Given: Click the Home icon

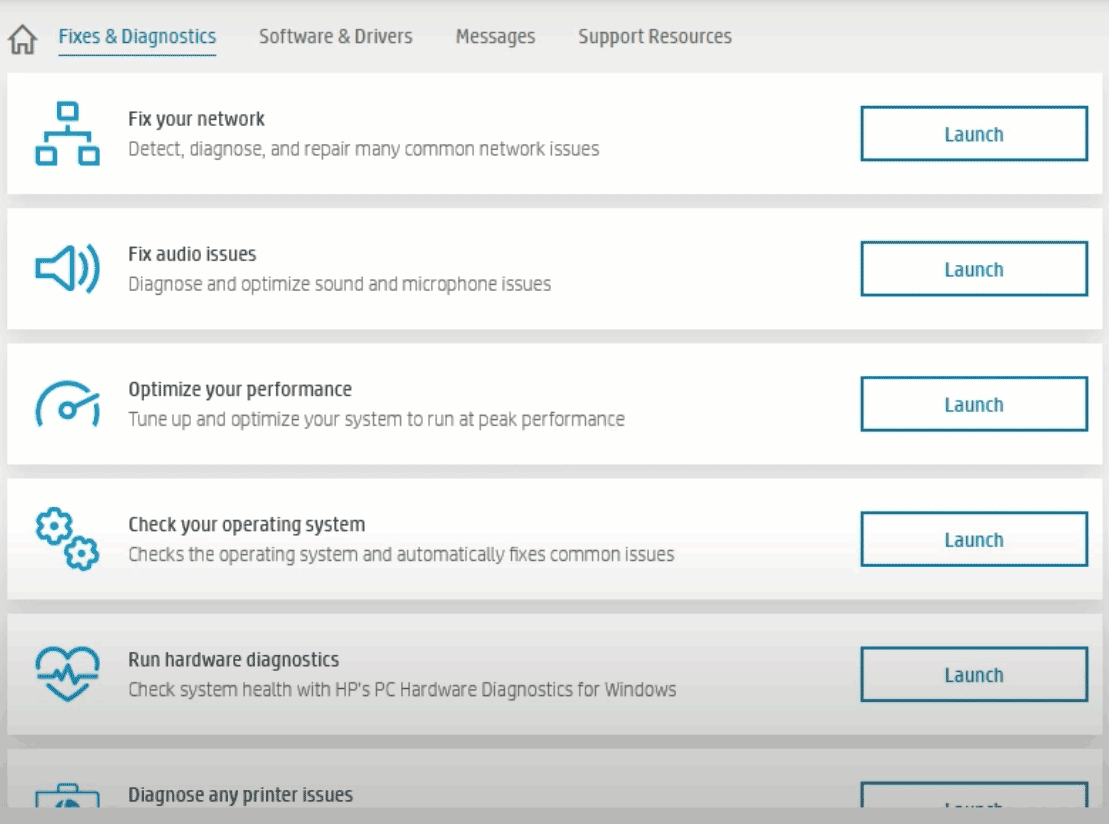Looking at the screenshot, I should click(x=22, y=40).
